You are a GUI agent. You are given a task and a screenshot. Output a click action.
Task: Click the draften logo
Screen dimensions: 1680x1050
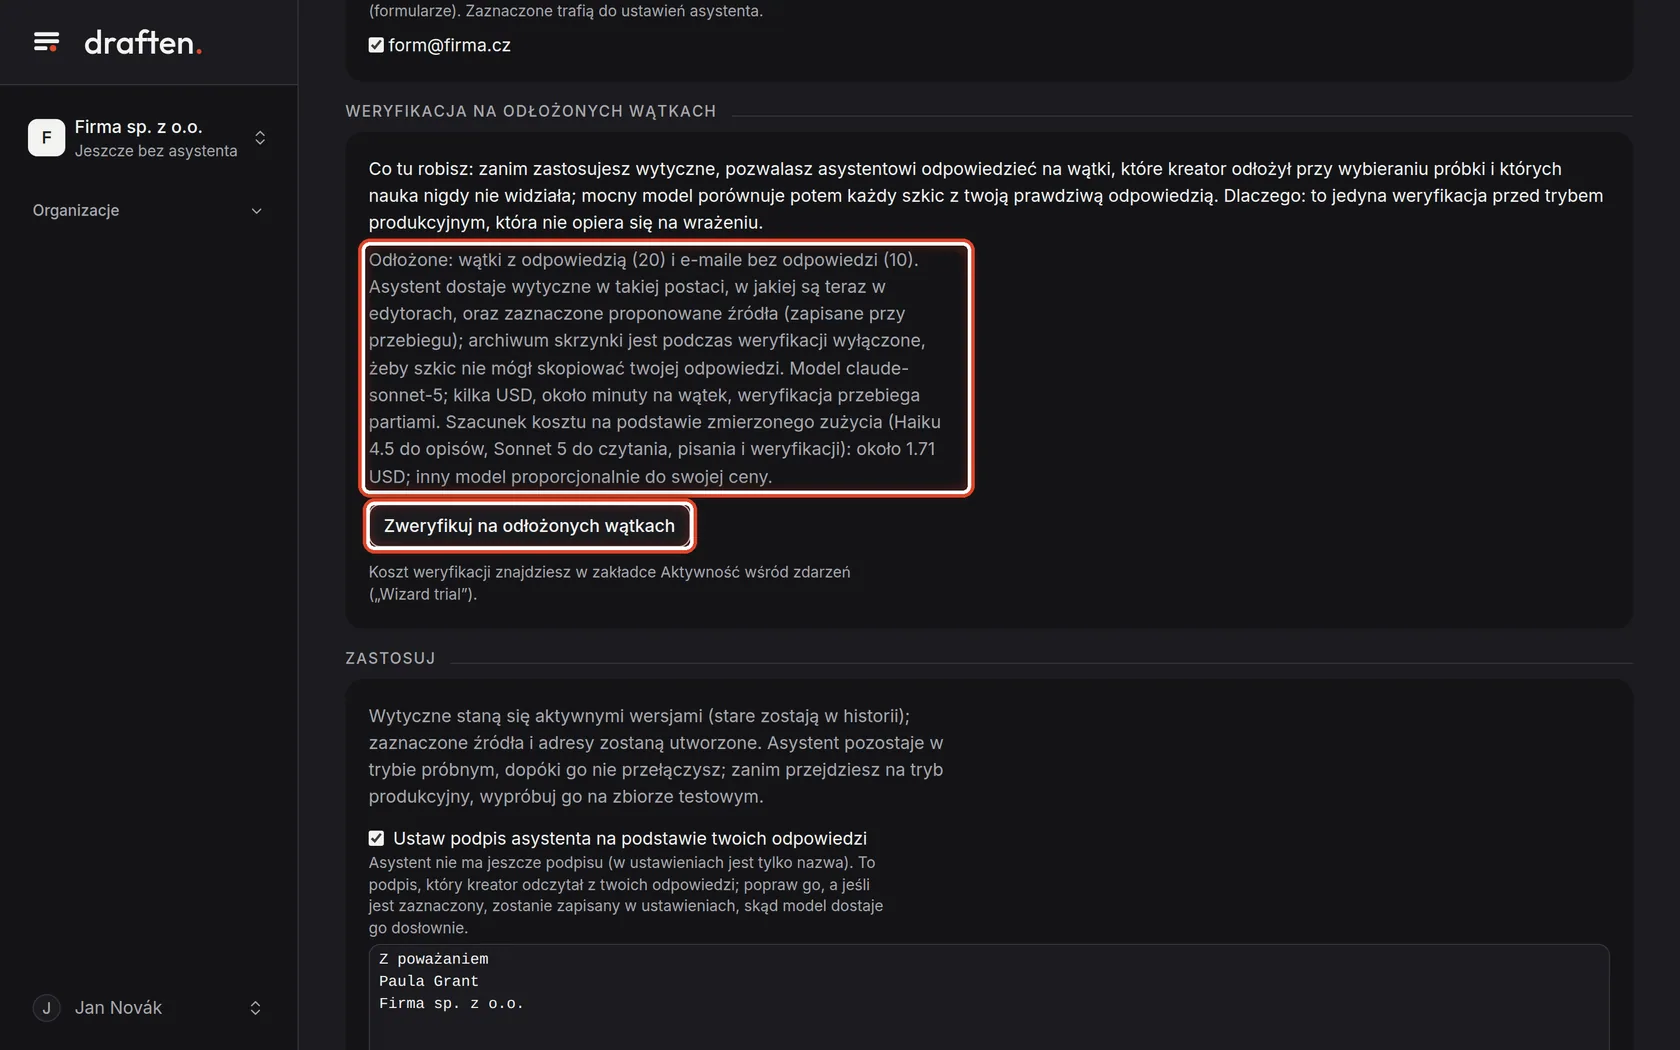(x=143, y=43)
